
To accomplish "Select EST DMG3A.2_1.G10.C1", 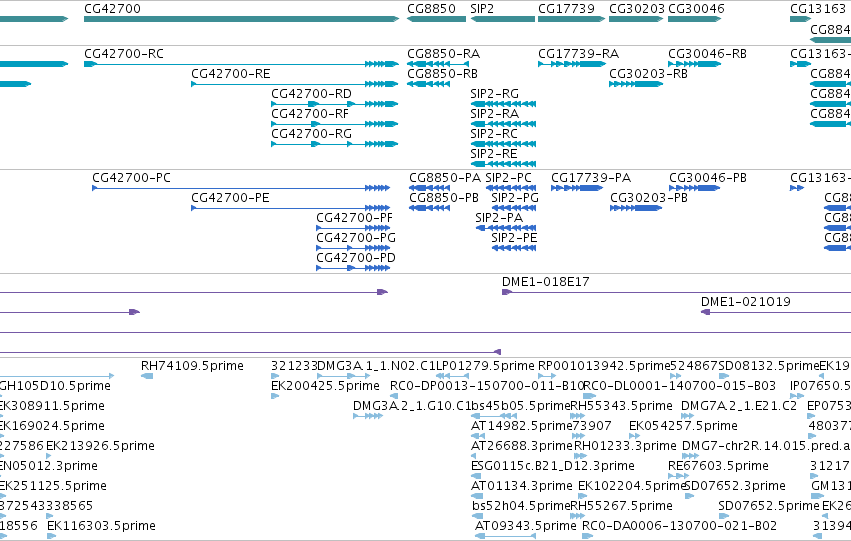I will [x=368, y=416].
